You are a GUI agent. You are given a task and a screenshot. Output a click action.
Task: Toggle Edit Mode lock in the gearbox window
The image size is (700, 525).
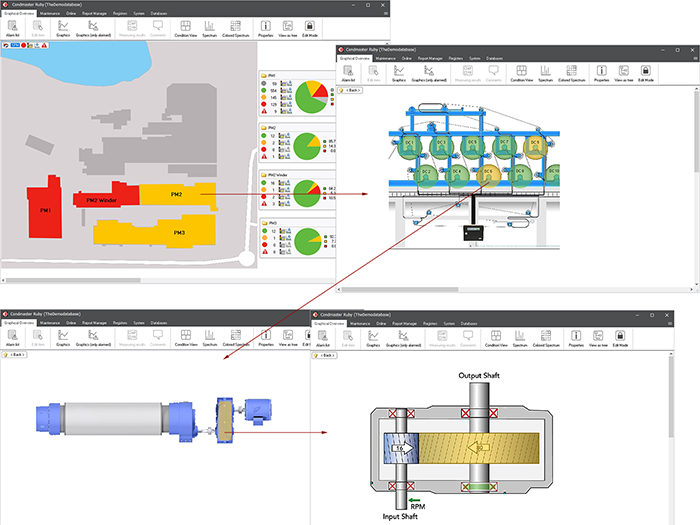pos(620,338)
